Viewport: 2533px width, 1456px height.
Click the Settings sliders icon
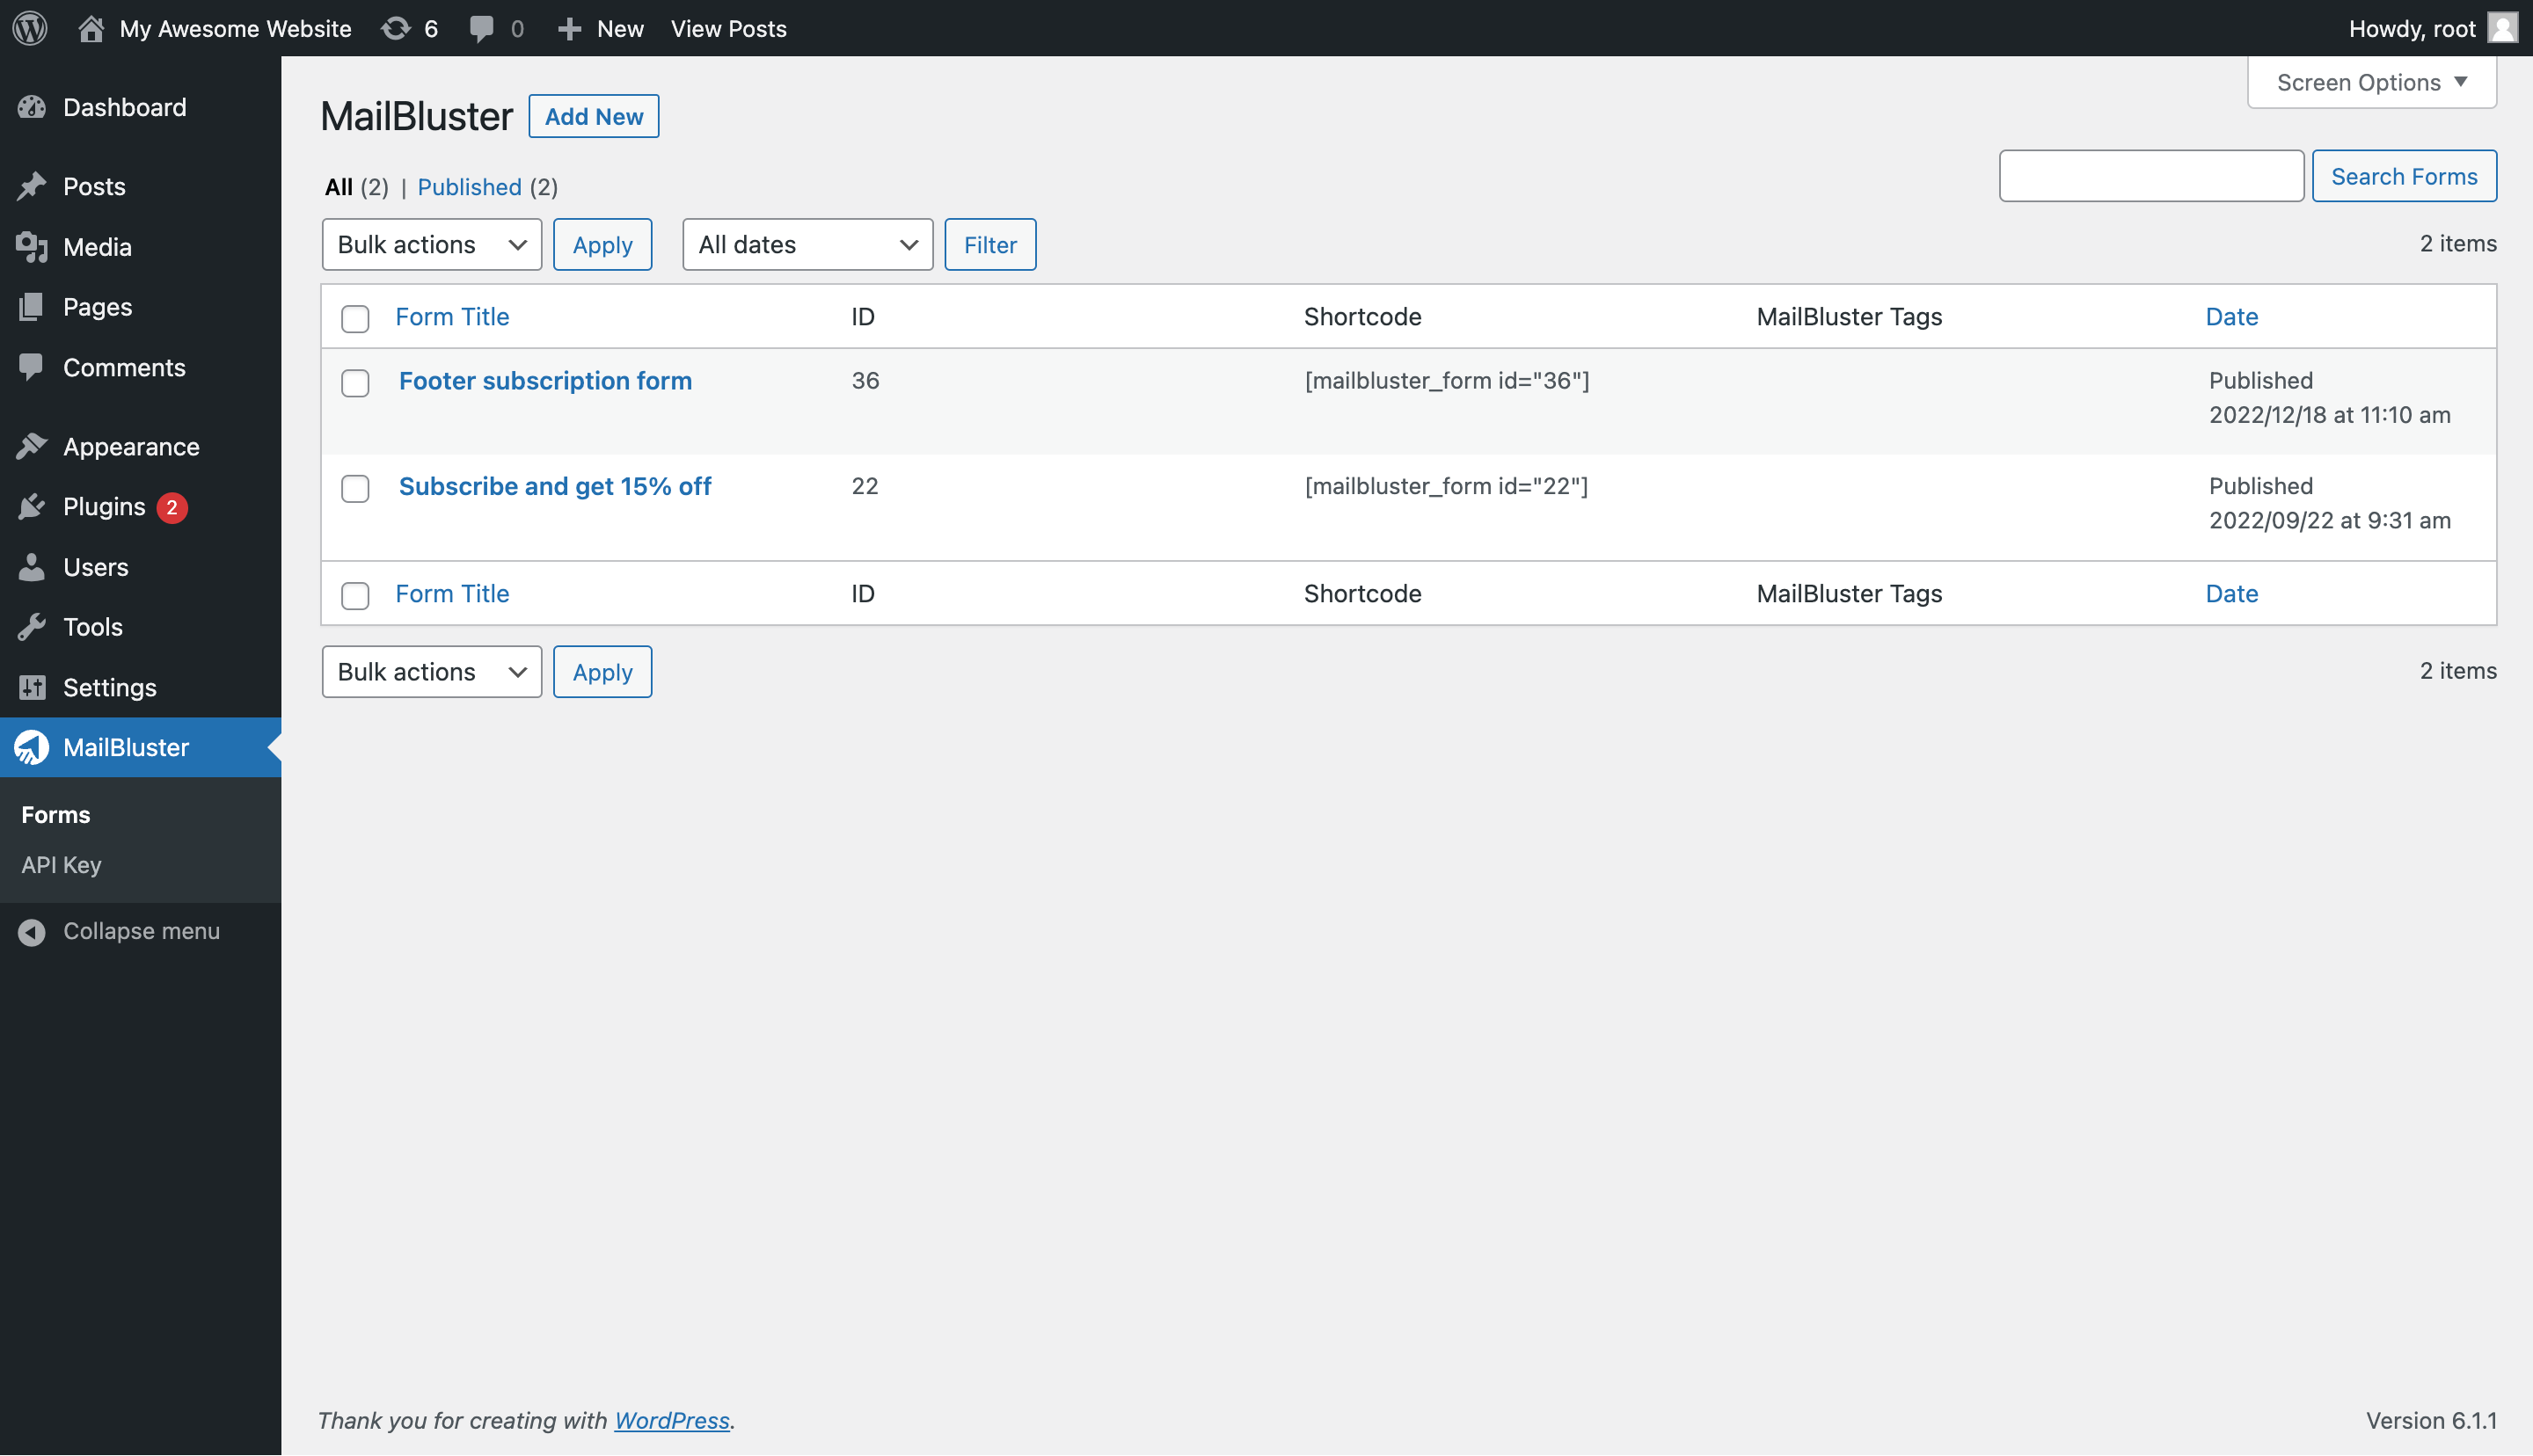coord(32,687)
